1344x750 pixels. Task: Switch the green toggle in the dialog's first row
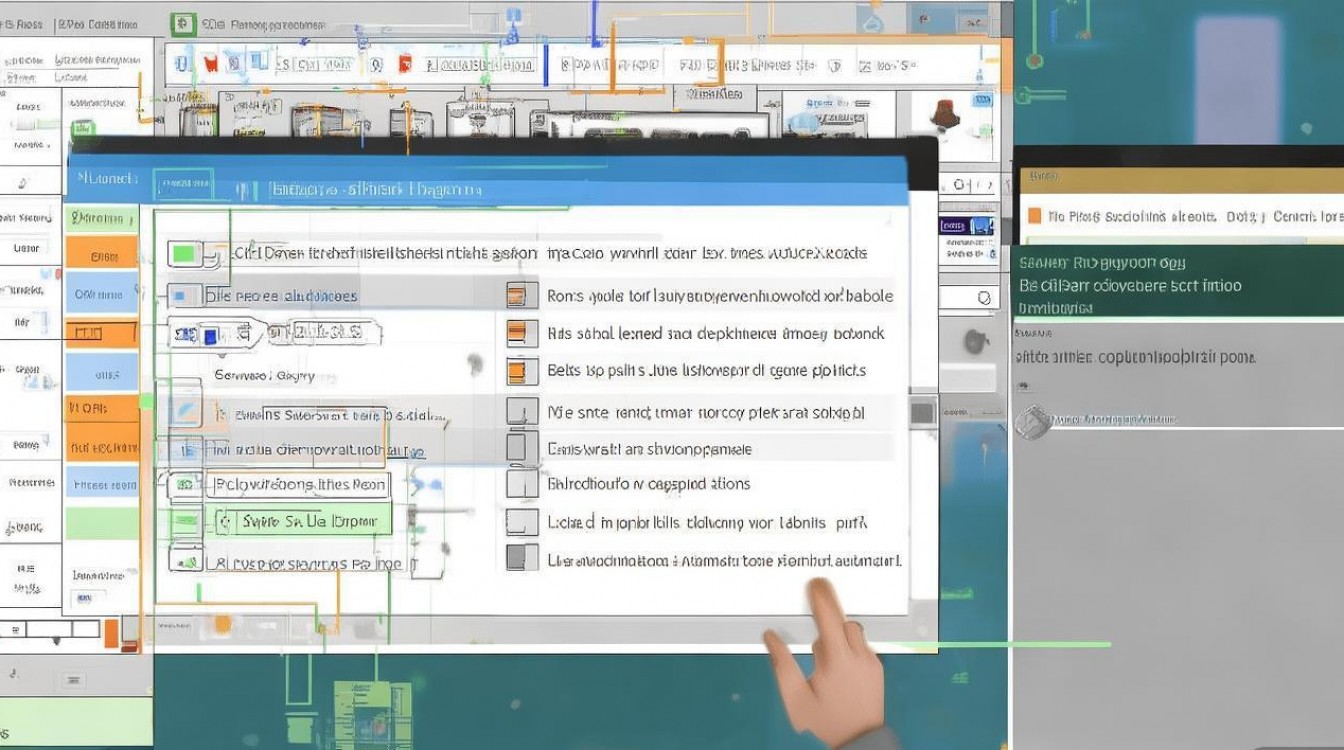pyautogui.click(x=185, y=254)
